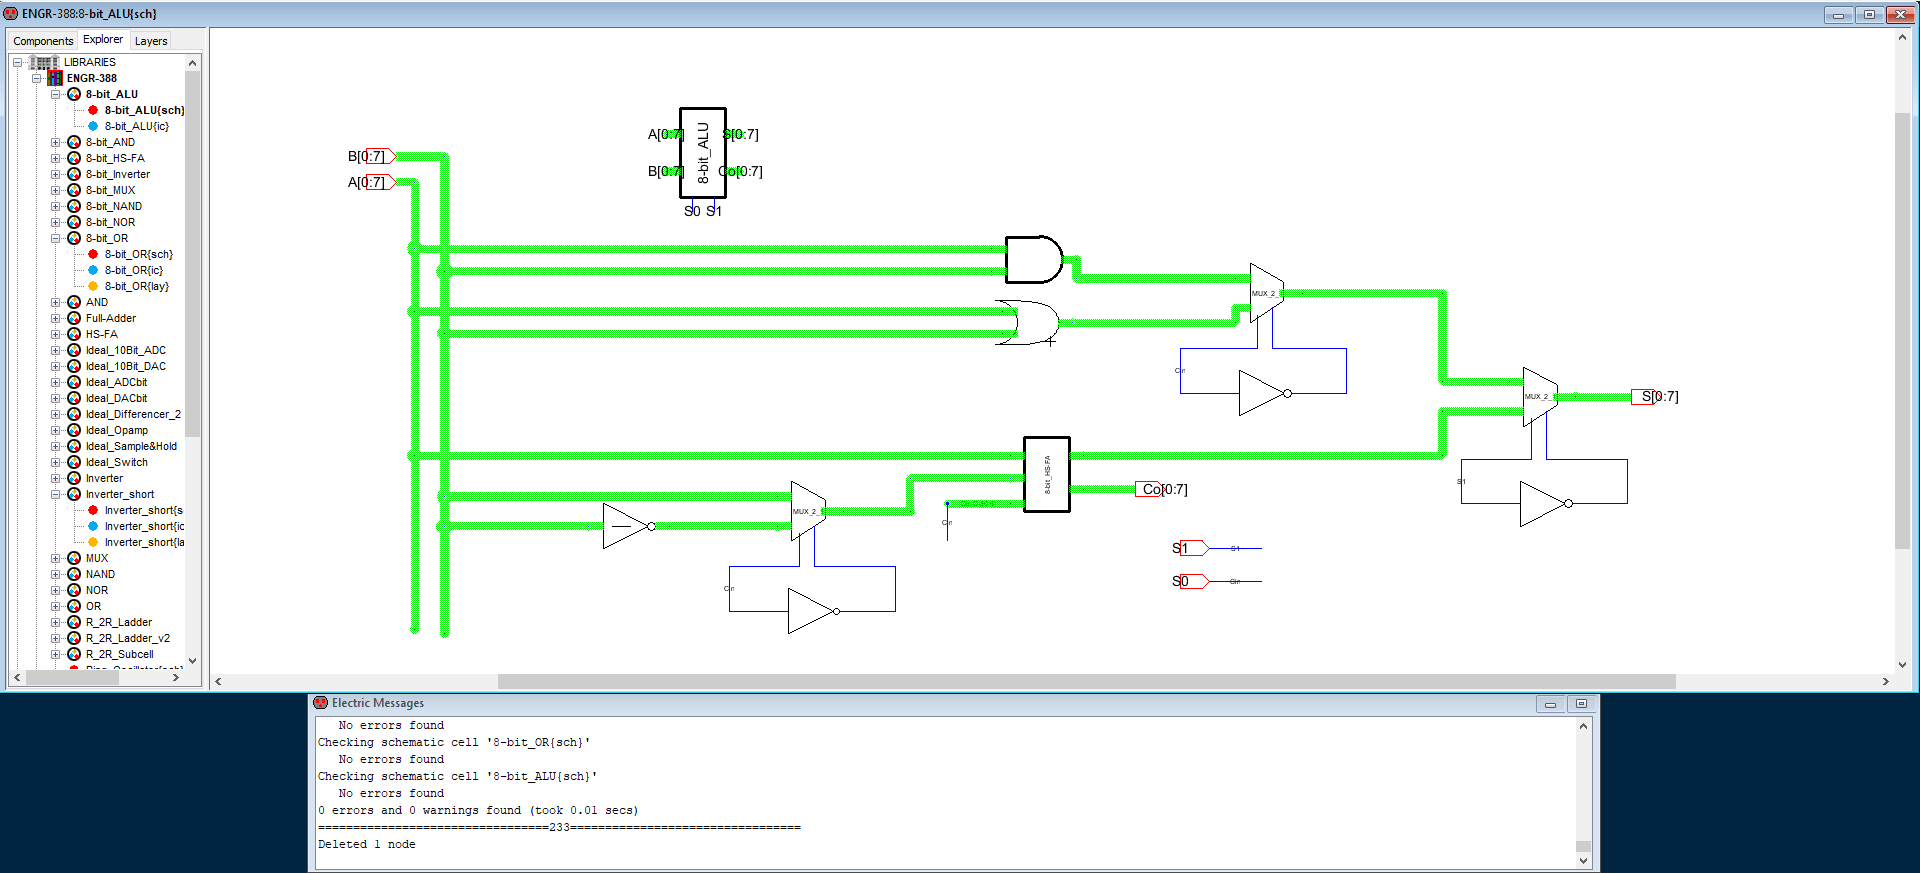Screen dimensions: 1920x873
Task: Collapse the 8-bit_ALU cell group
Action: coord(56,94)
